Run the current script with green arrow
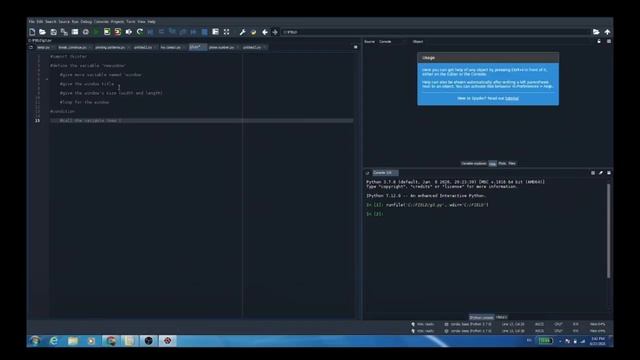The width and height of the screenshot is (640, 360). (96, 32)
